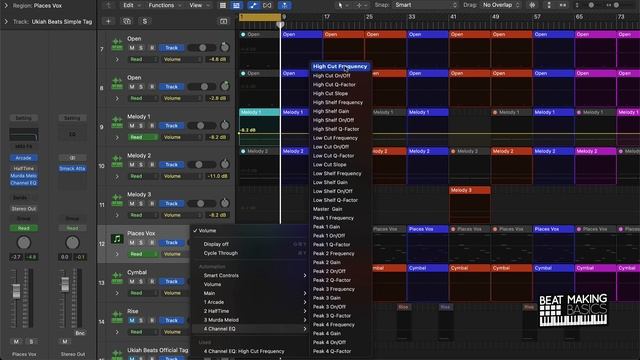Click the pan knob in Places Vox channel strip

(24, 242)
